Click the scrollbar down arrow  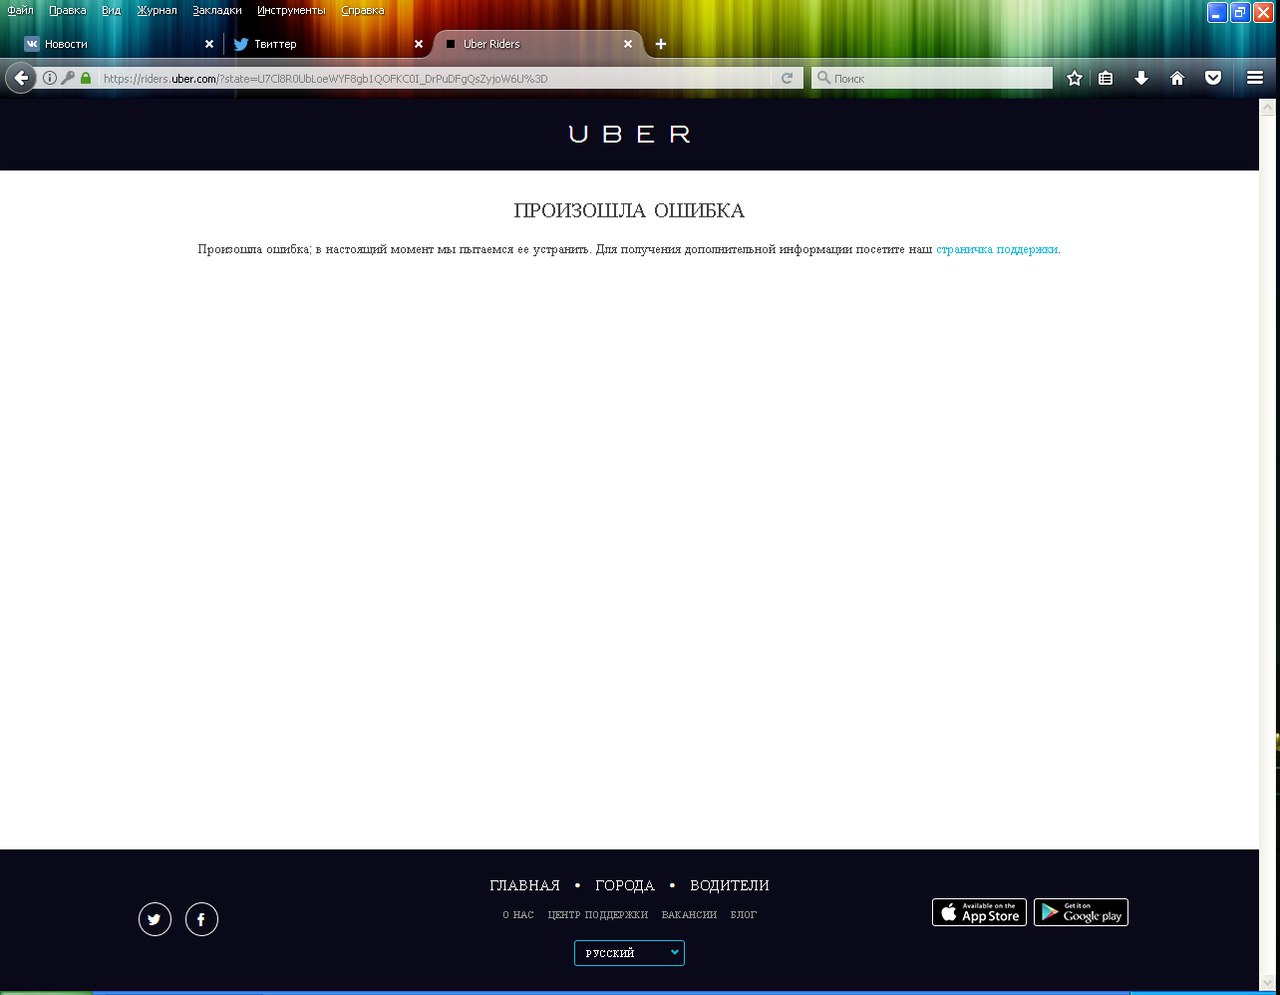click(x=1269, y=981)
